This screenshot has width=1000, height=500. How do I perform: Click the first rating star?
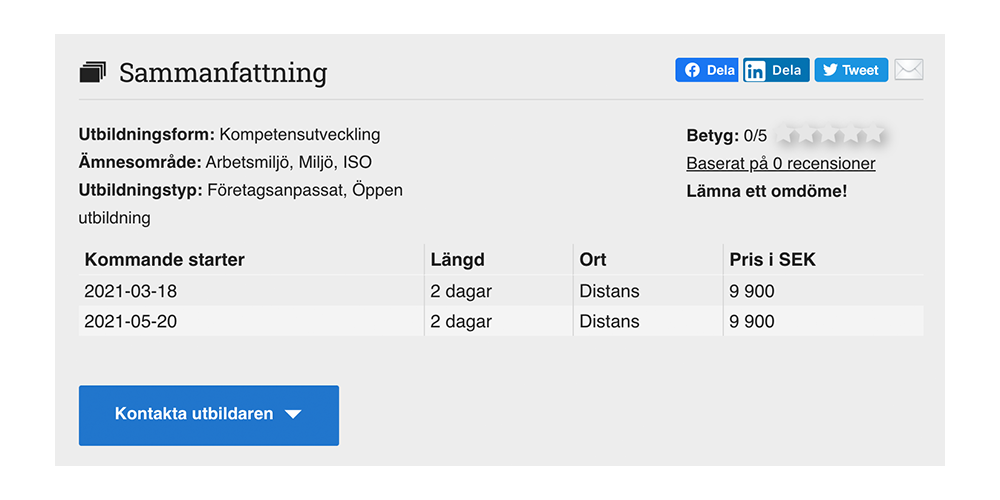point(788,135)
